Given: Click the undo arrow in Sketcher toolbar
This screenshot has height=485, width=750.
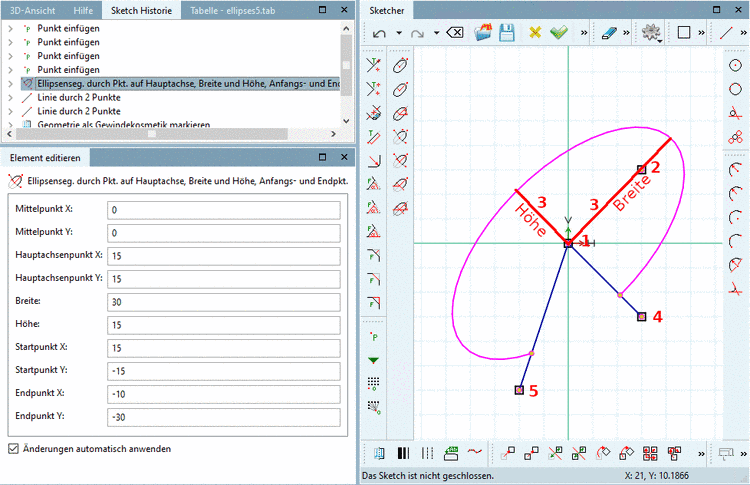Looking at the screenshot, I should tap(380, 33).
